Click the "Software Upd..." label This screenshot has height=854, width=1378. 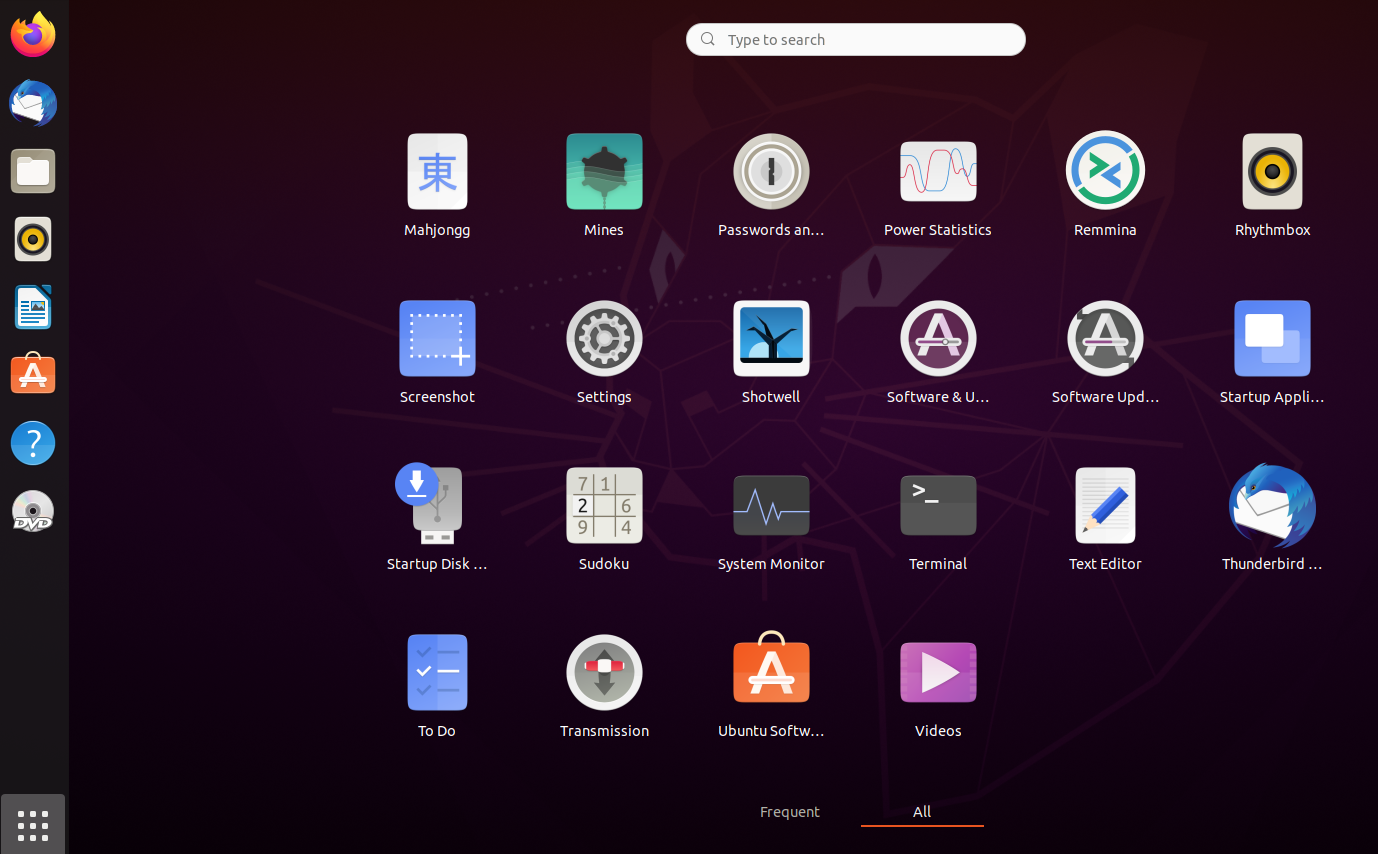1105,397
